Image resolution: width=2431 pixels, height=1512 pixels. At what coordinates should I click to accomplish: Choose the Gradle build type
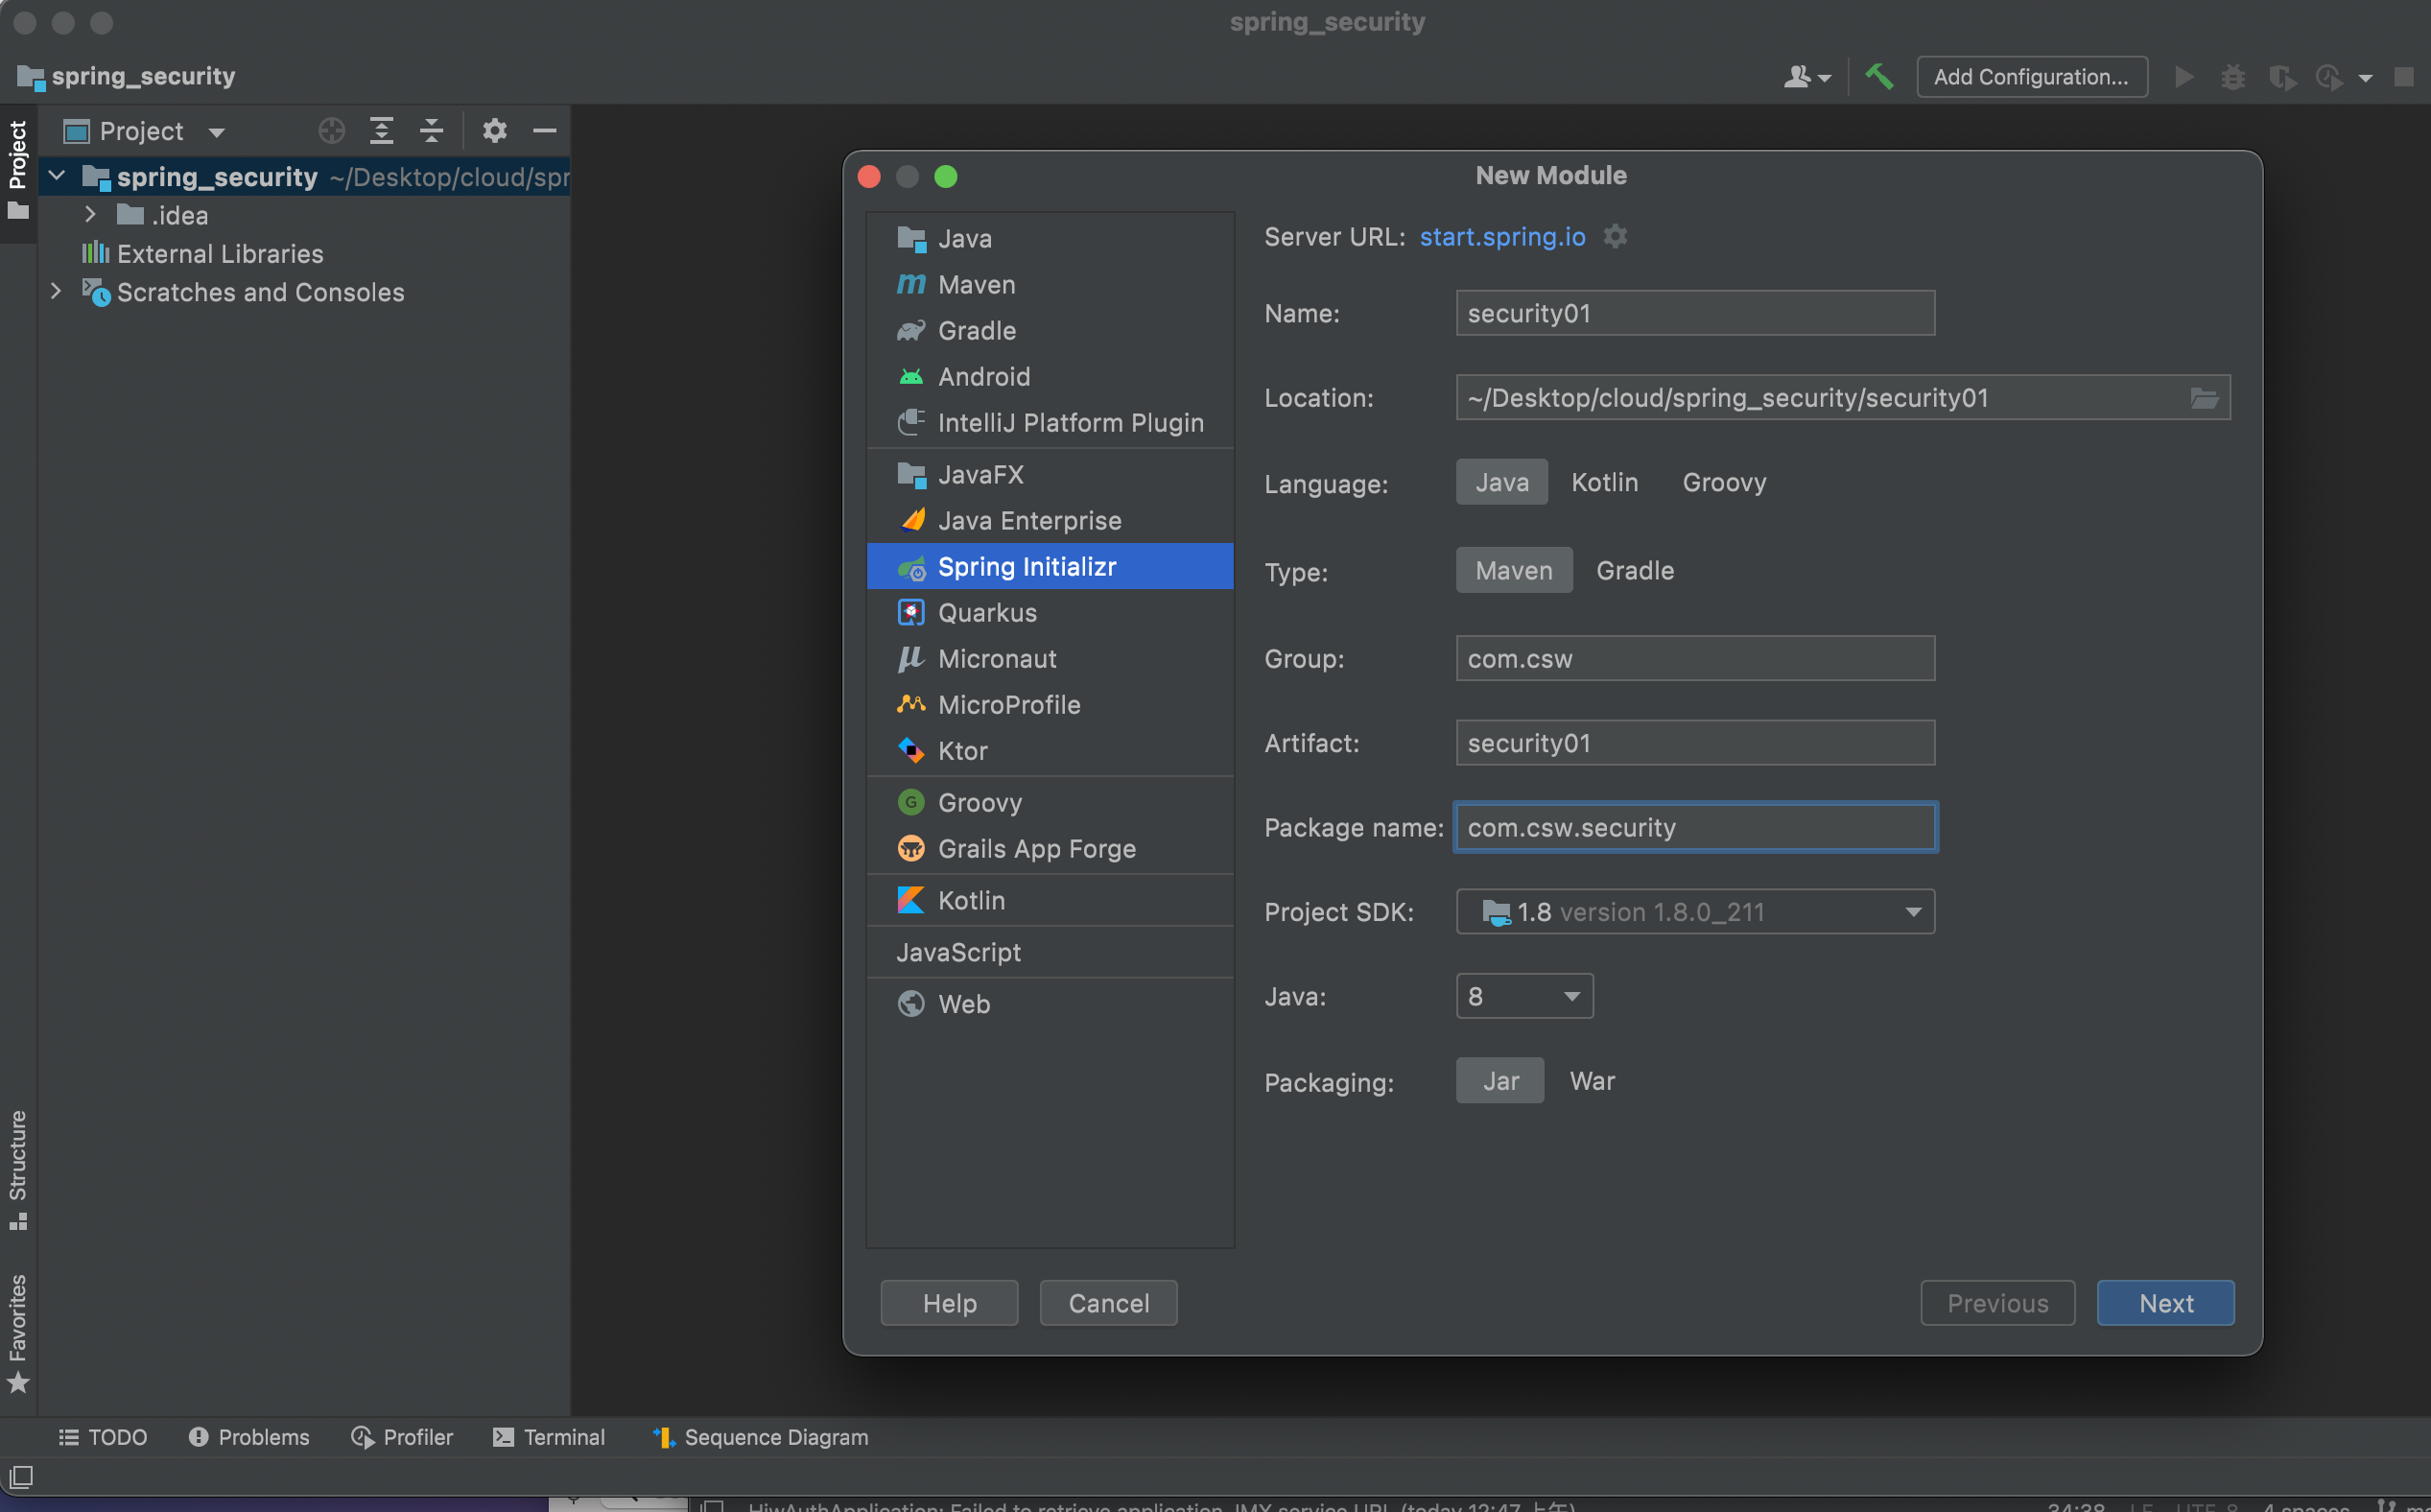pos(1634,570)
